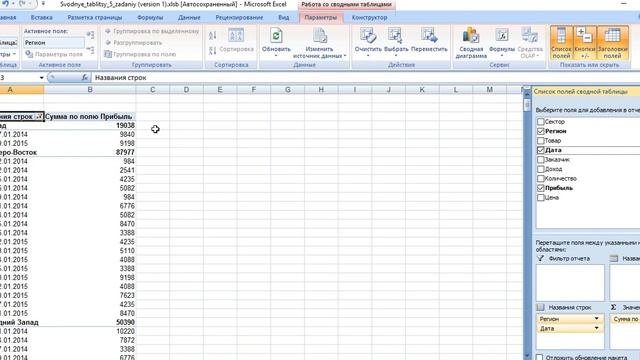Check the Сектор field checkbox
The height and width of the screenshot is (360, 640).
(541, 122)
